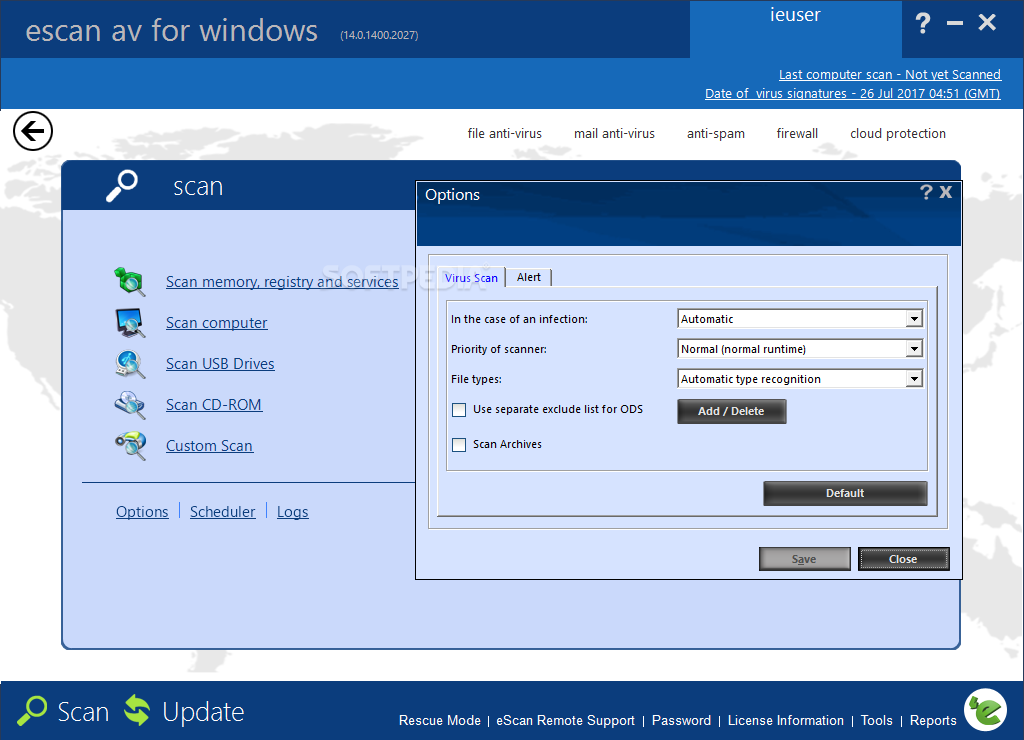Click the Password link
1024x740 pixels.
coord(681,720)
